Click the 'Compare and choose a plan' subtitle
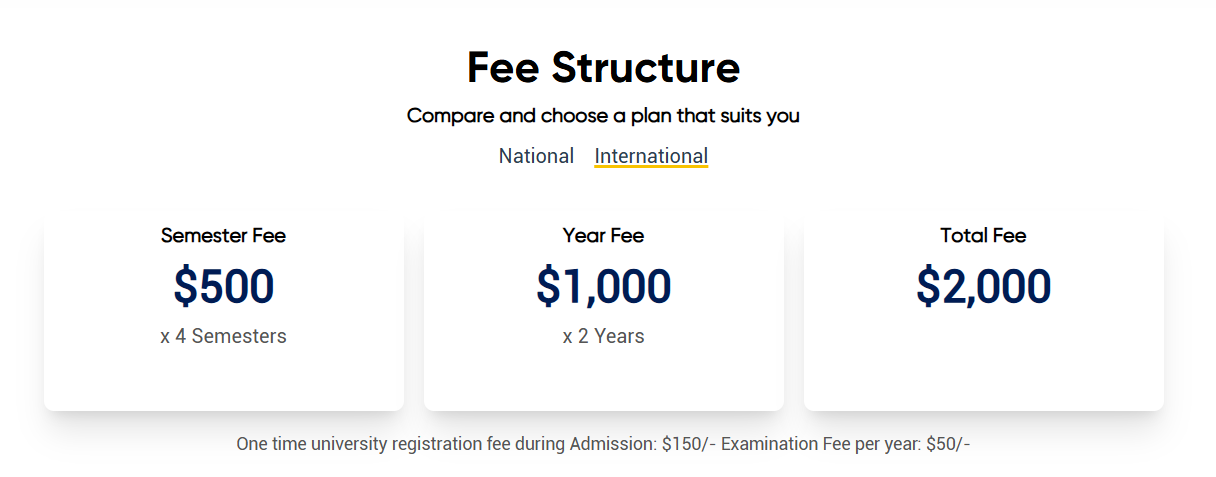Viewport: 1216px width, 477px height. 603,116
